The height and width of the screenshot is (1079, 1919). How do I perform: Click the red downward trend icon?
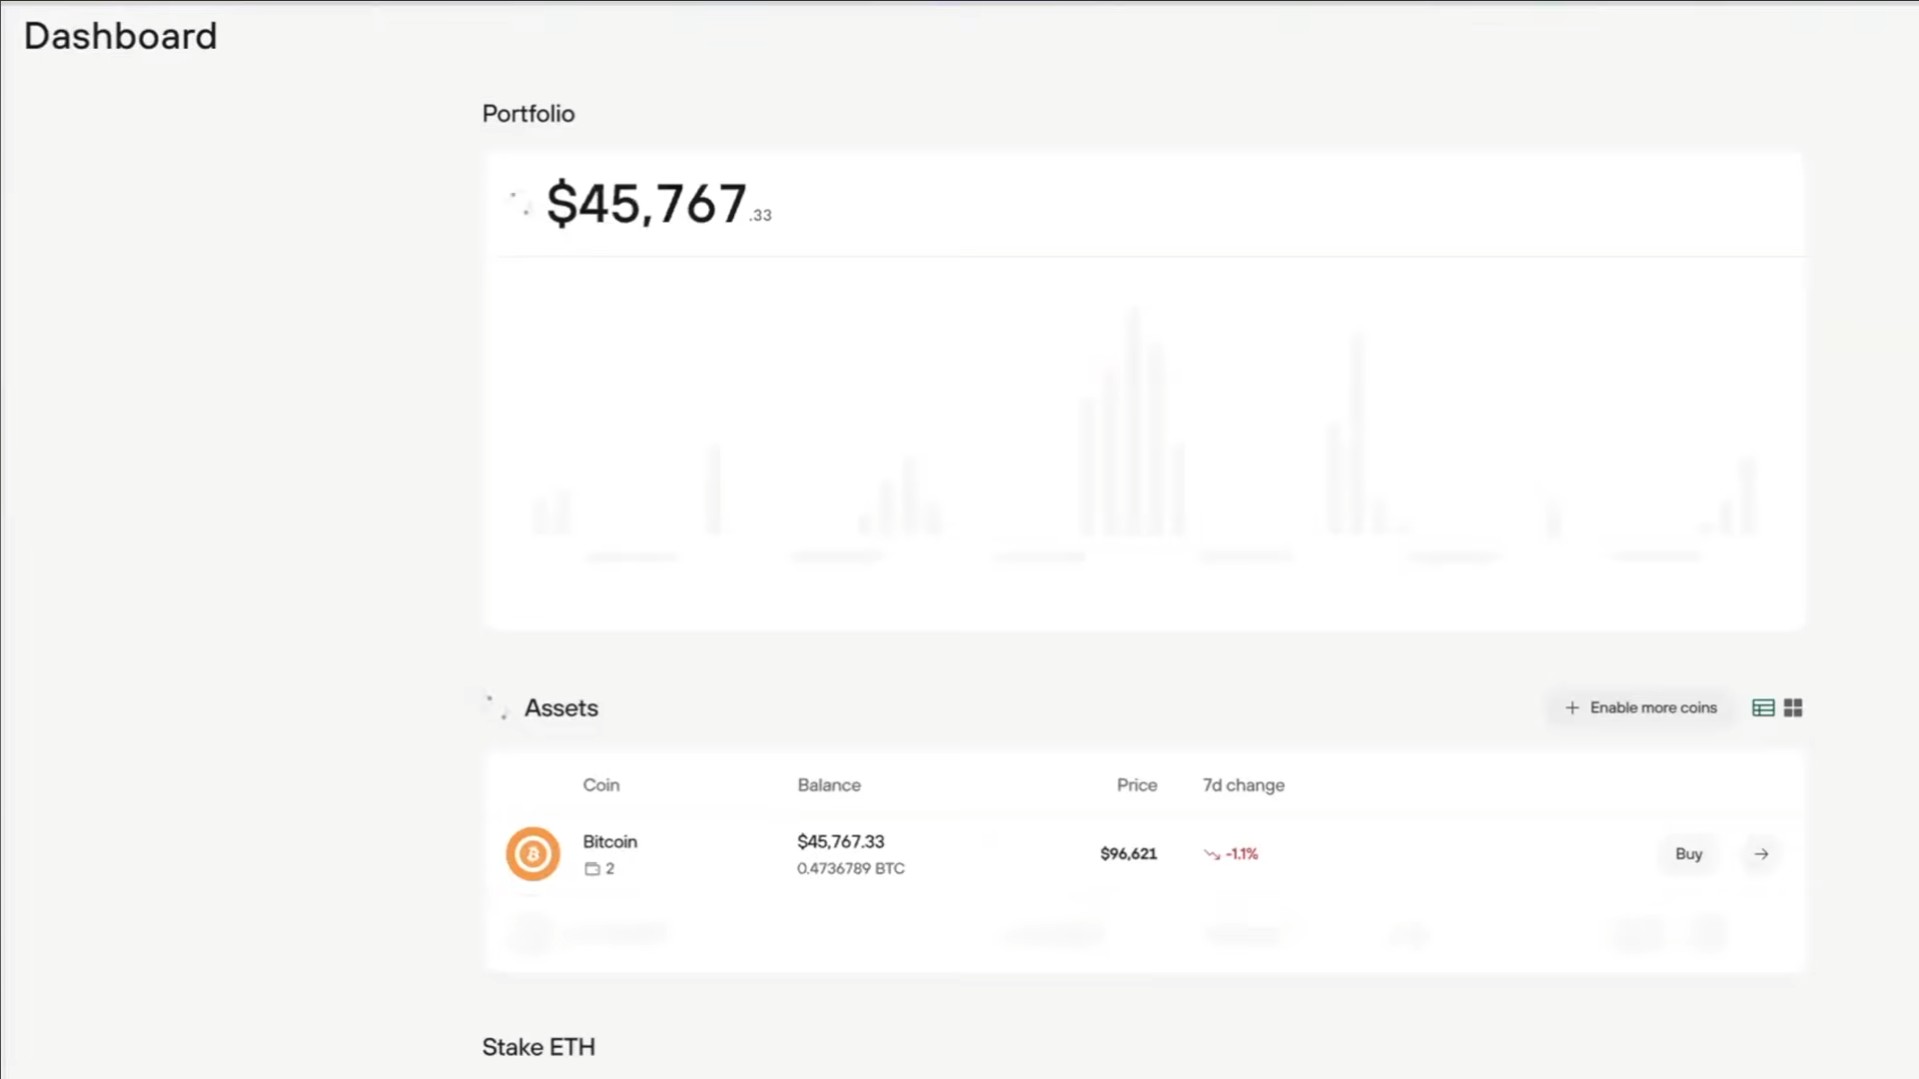point(1212,854)
